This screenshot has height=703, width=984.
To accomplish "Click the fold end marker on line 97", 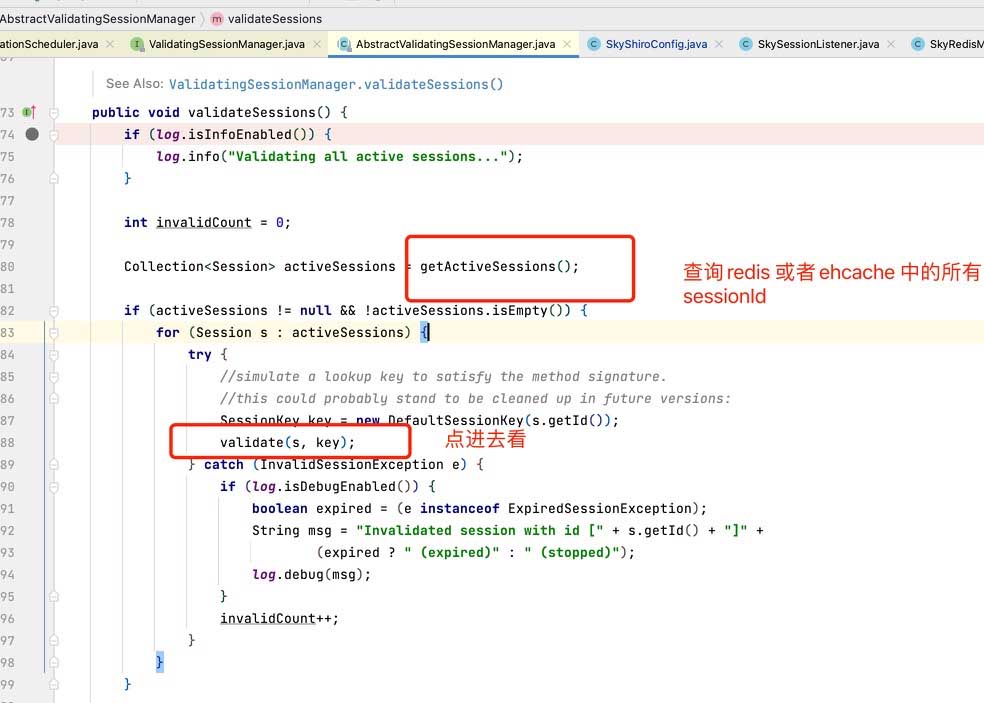I will click(x=54, y=640).
